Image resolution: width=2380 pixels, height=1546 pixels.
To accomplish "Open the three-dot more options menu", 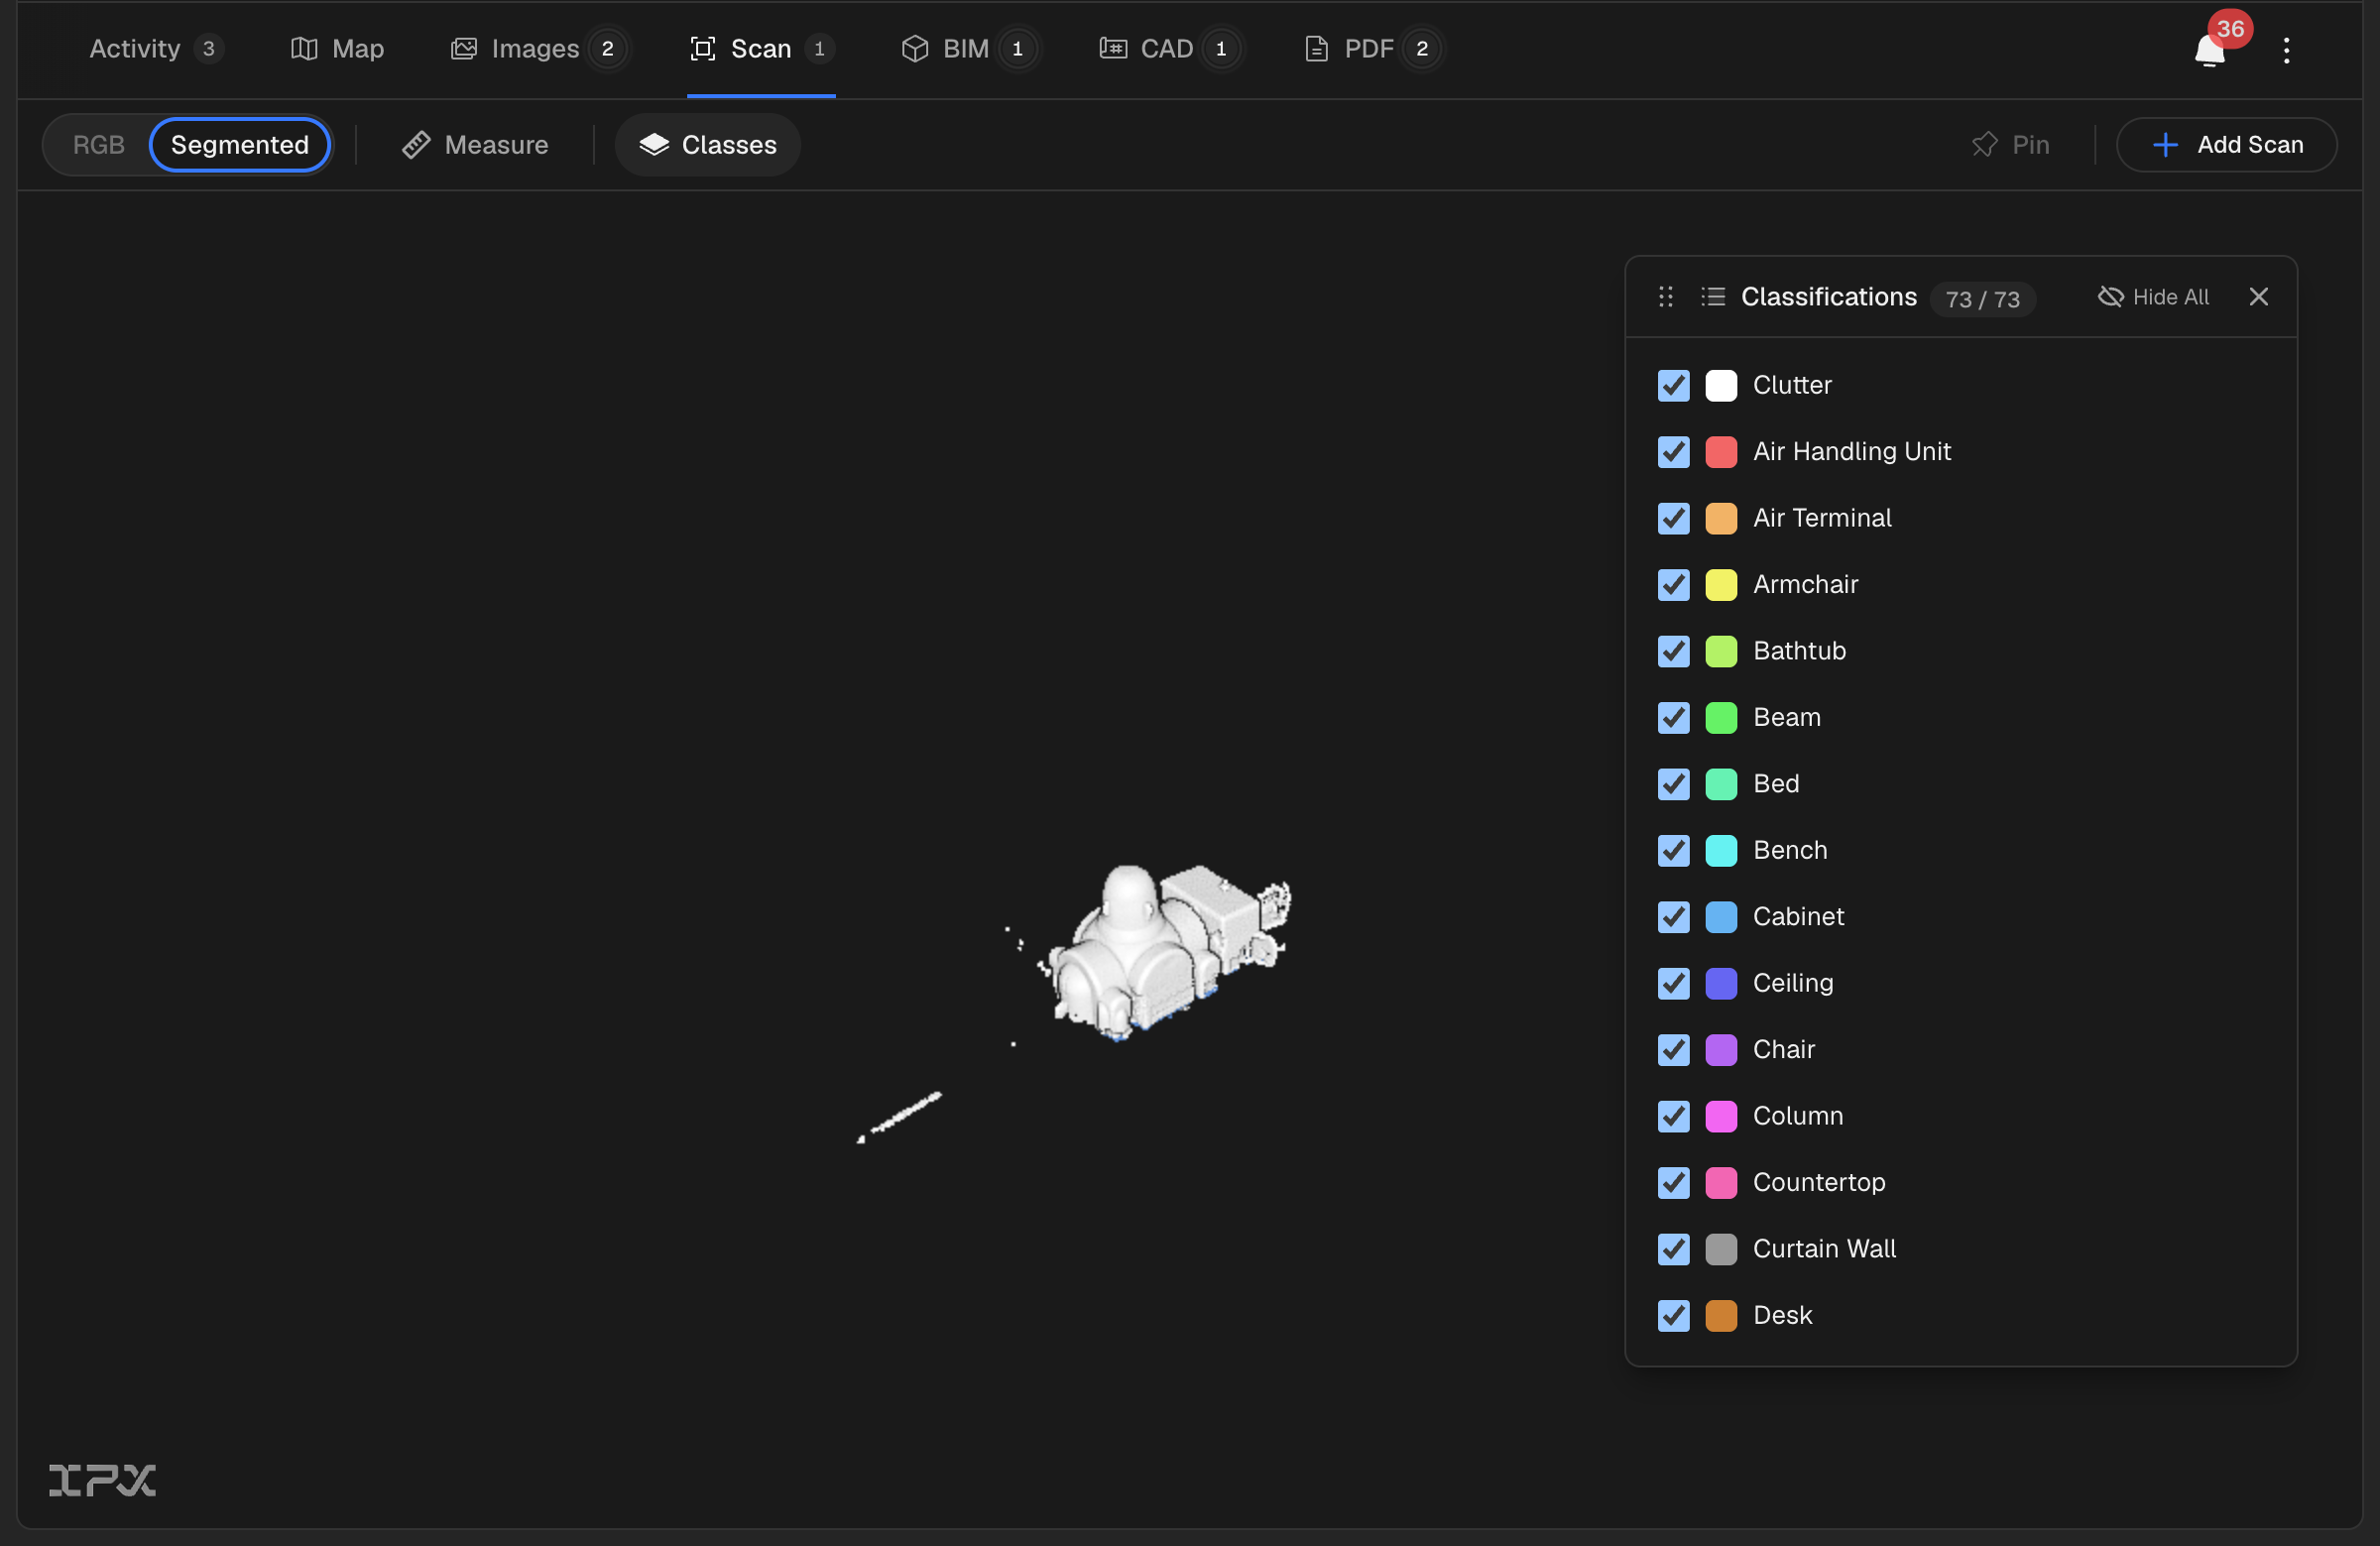I will 2286,50.
